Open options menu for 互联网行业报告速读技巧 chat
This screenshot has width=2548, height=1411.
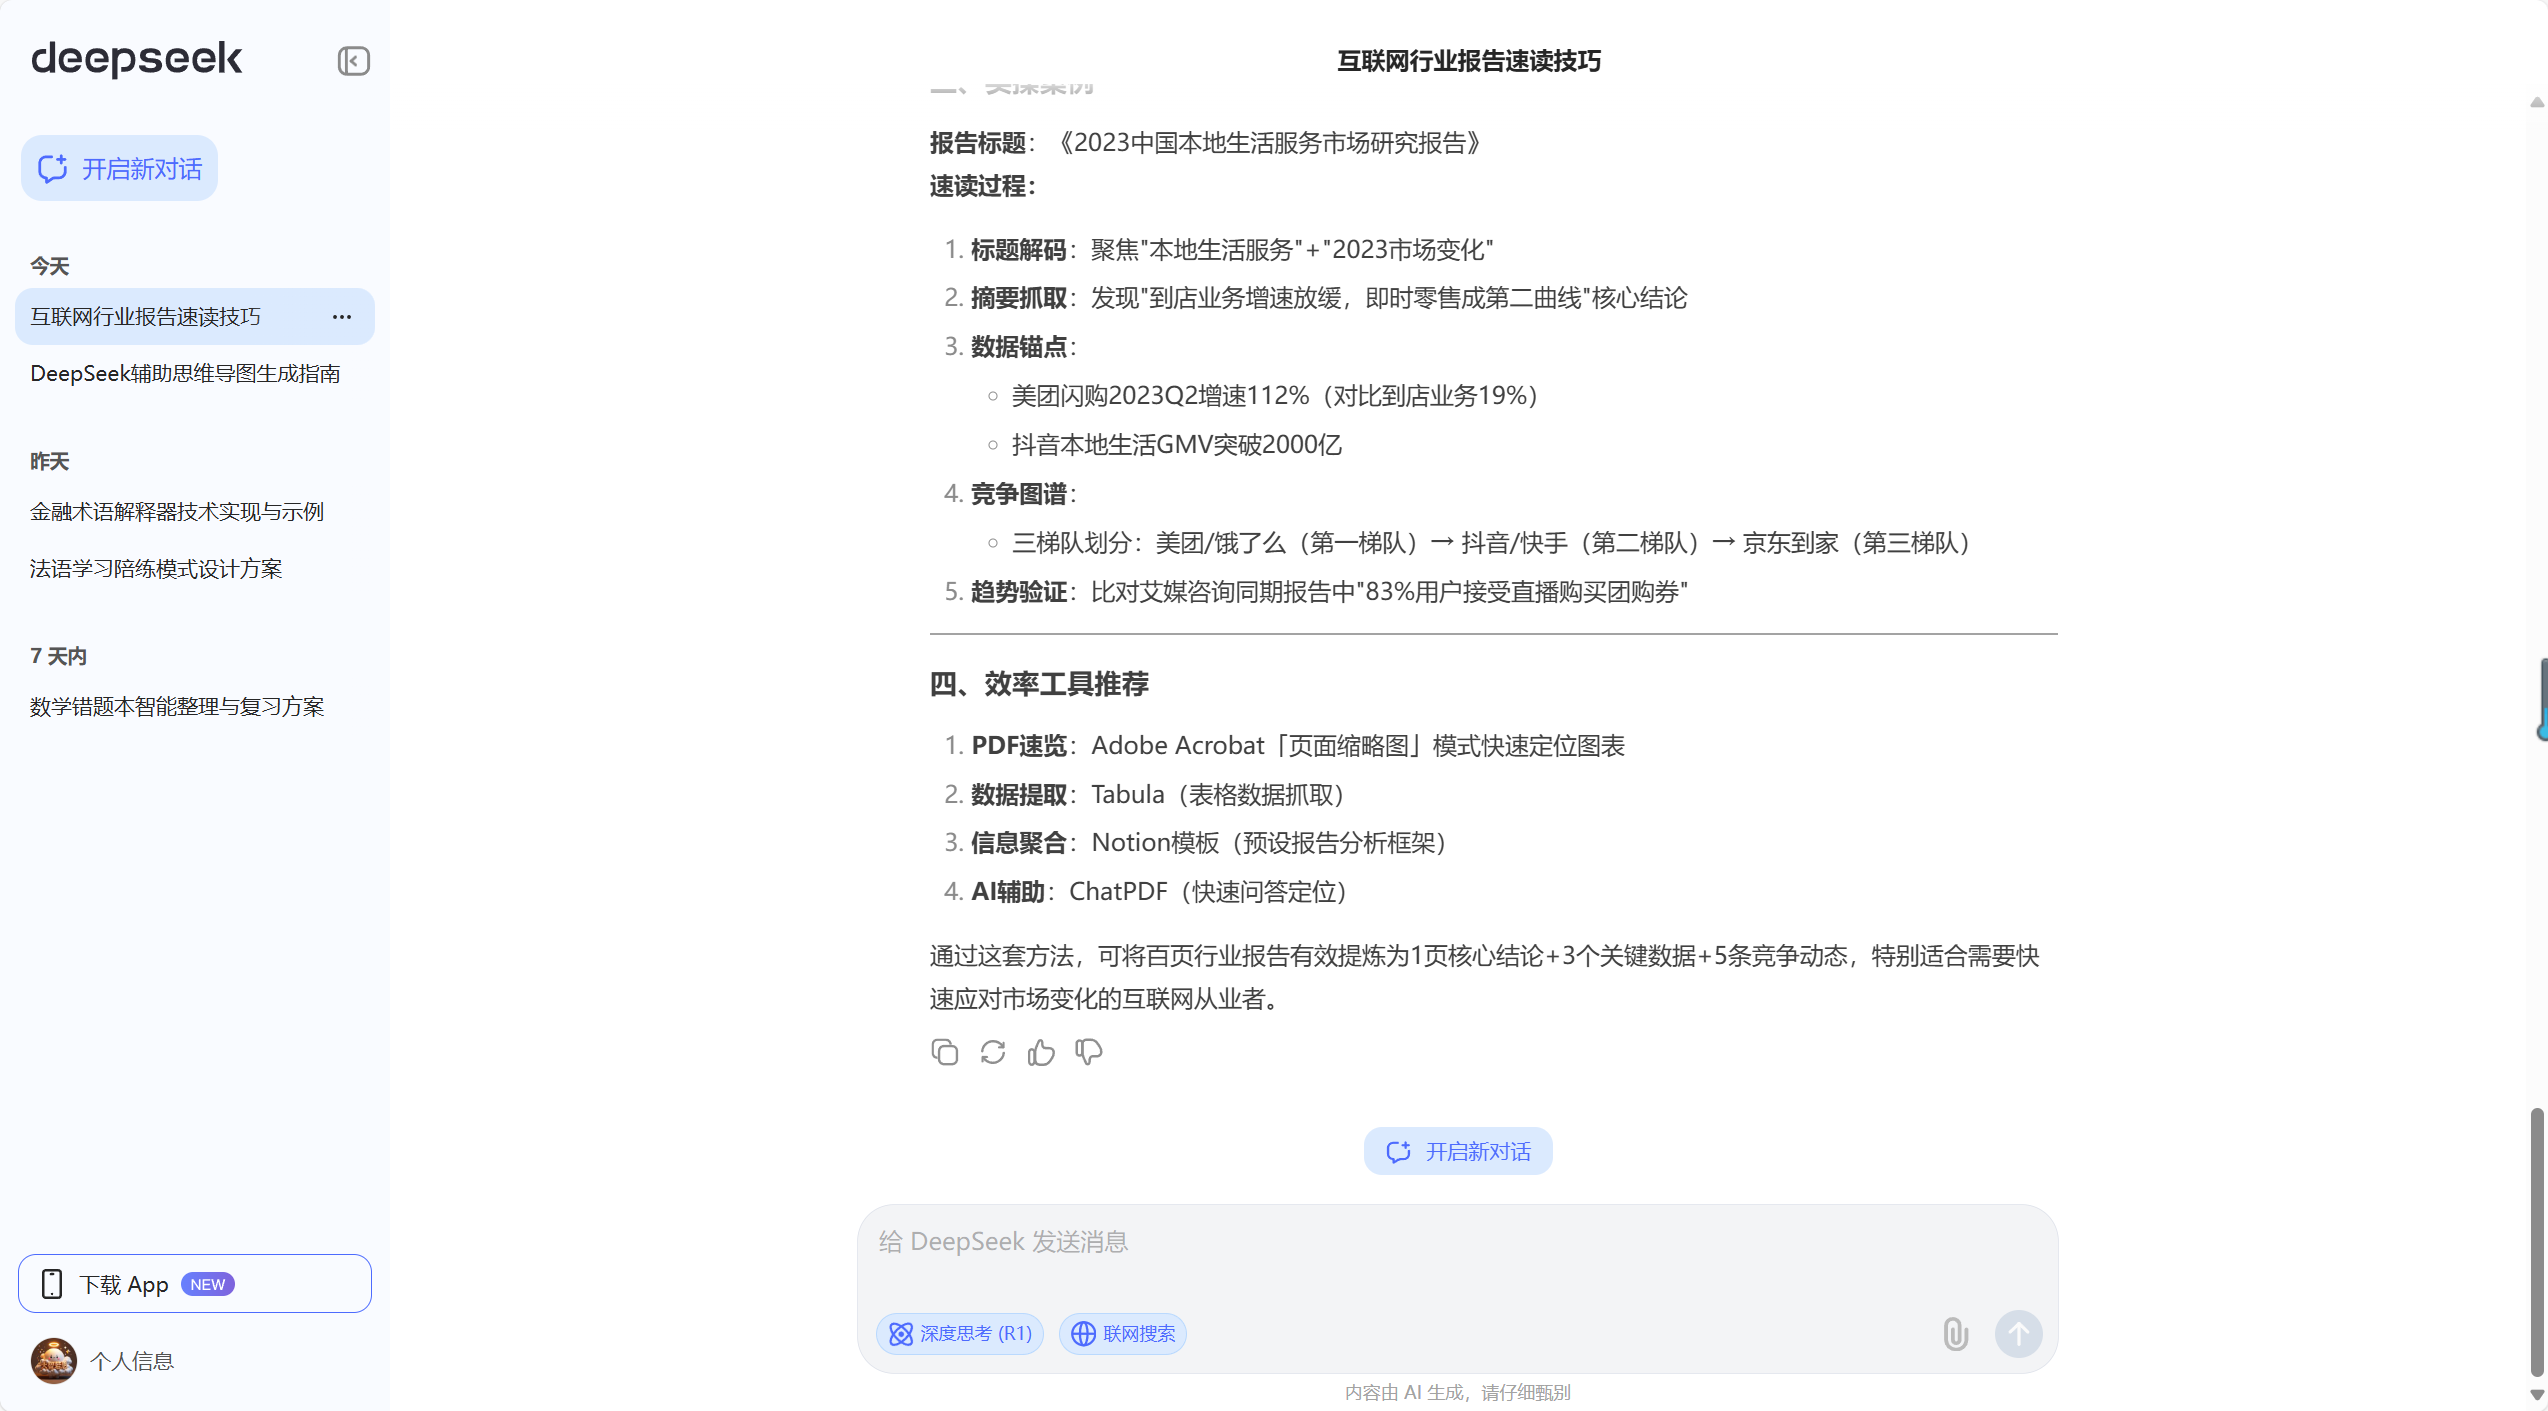(342, 317)
